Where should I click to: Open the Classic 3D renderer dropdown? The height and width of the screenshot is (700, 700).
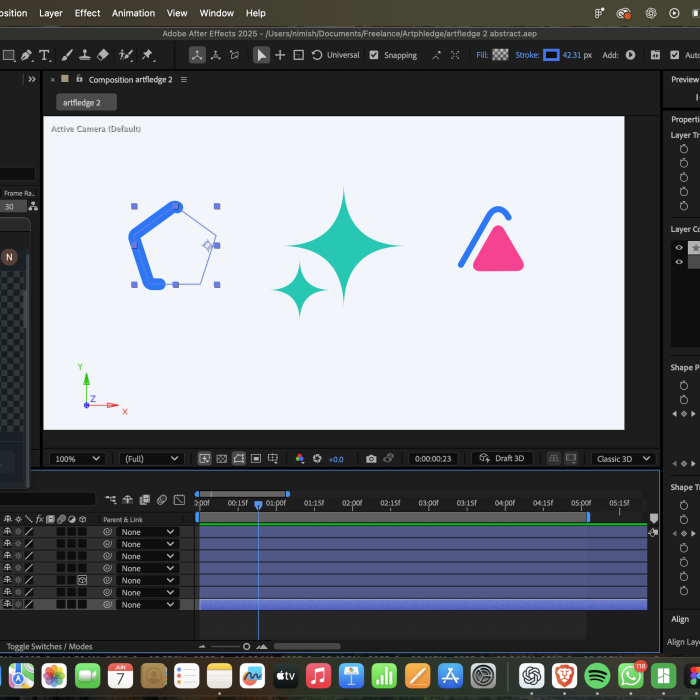pos(622,459)
